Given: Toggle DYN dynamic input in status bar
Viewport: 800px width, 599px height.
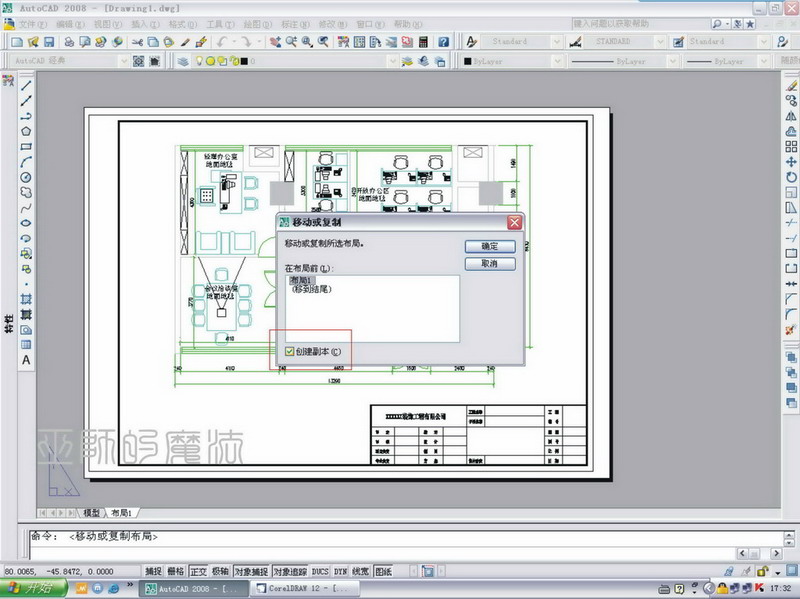Looking at the screenshot, I should pyautogui.click(x=340, y=571).
